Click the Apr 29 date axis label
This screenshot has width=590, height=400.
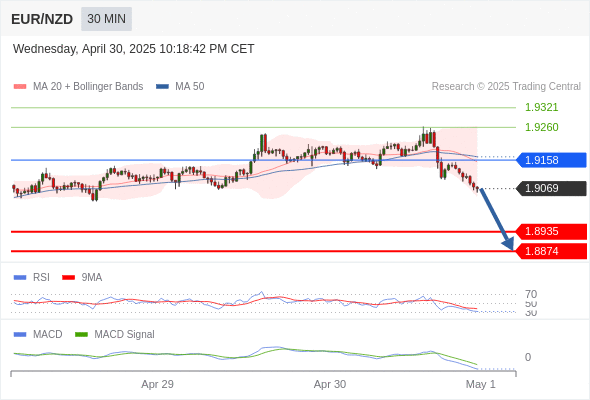tap(157, 384)
